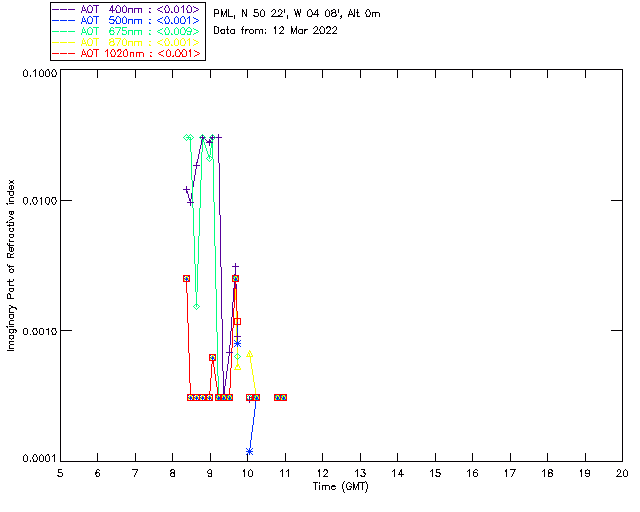Click the x-axis tick label 14

pyautogui.click(x=398, y=473)
